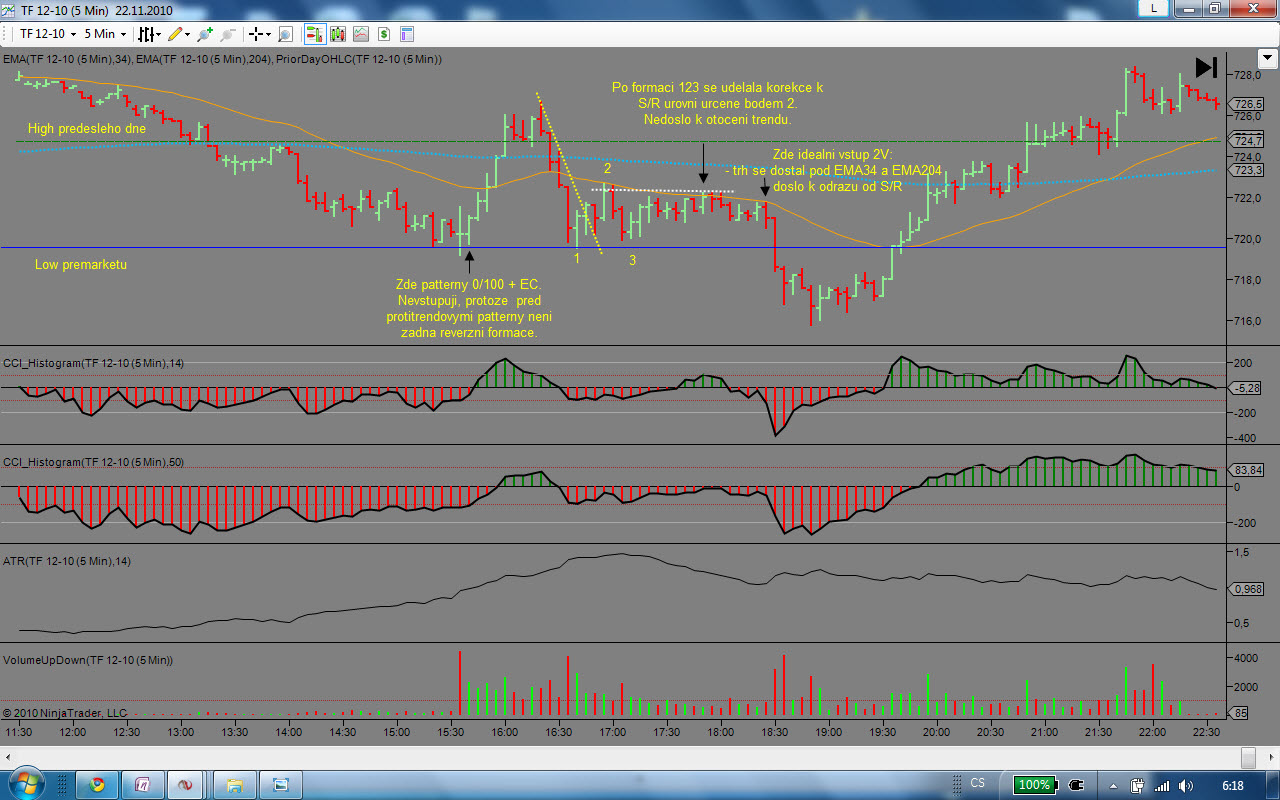Click the right arrow of horizontal scrollbar

[x=1270, y=758]
